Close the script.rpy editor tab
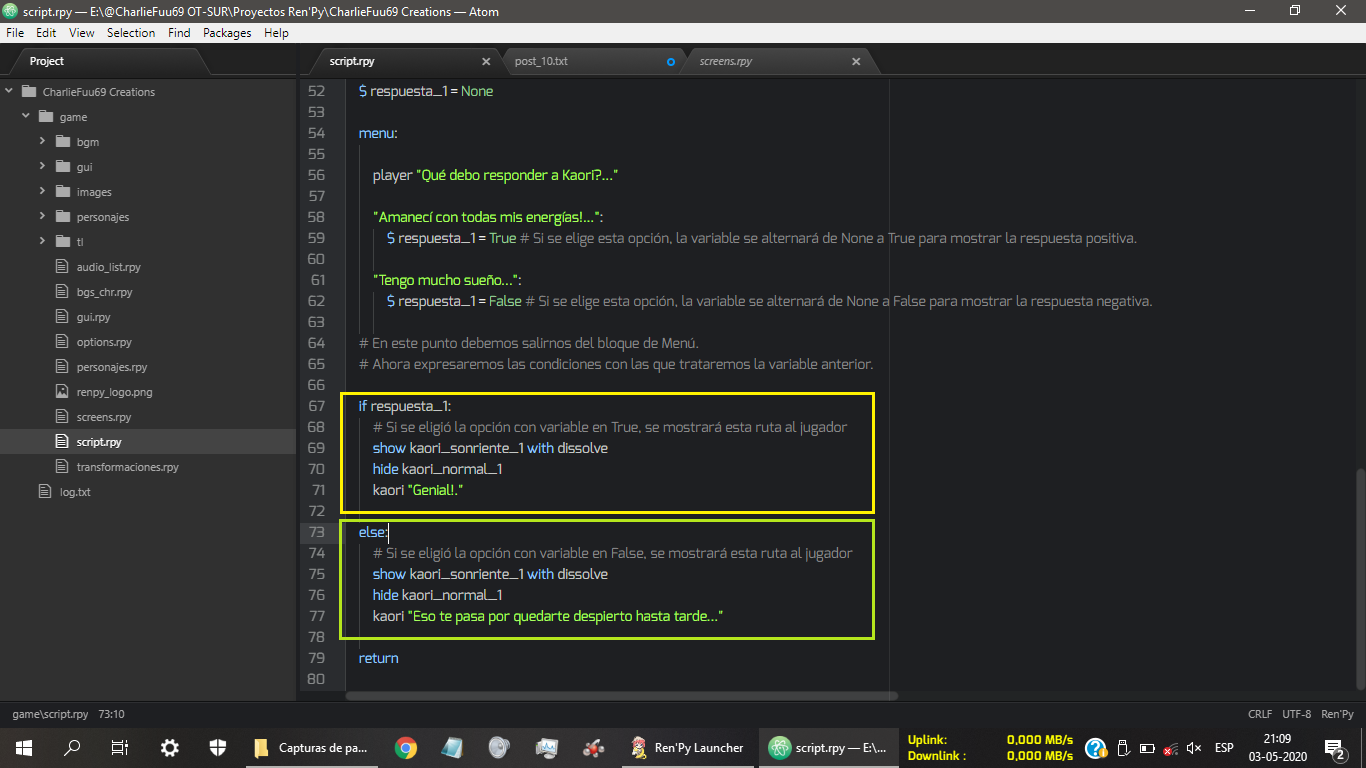The width and height of the screenshot is (1366, 768). pos(486,62)
